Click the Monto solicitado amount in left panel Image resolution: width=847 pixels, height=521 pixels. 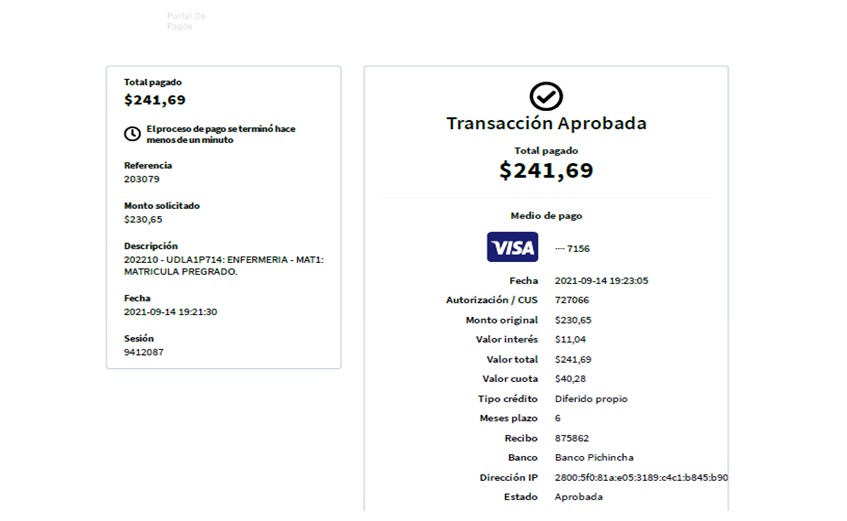click(143, 219)
